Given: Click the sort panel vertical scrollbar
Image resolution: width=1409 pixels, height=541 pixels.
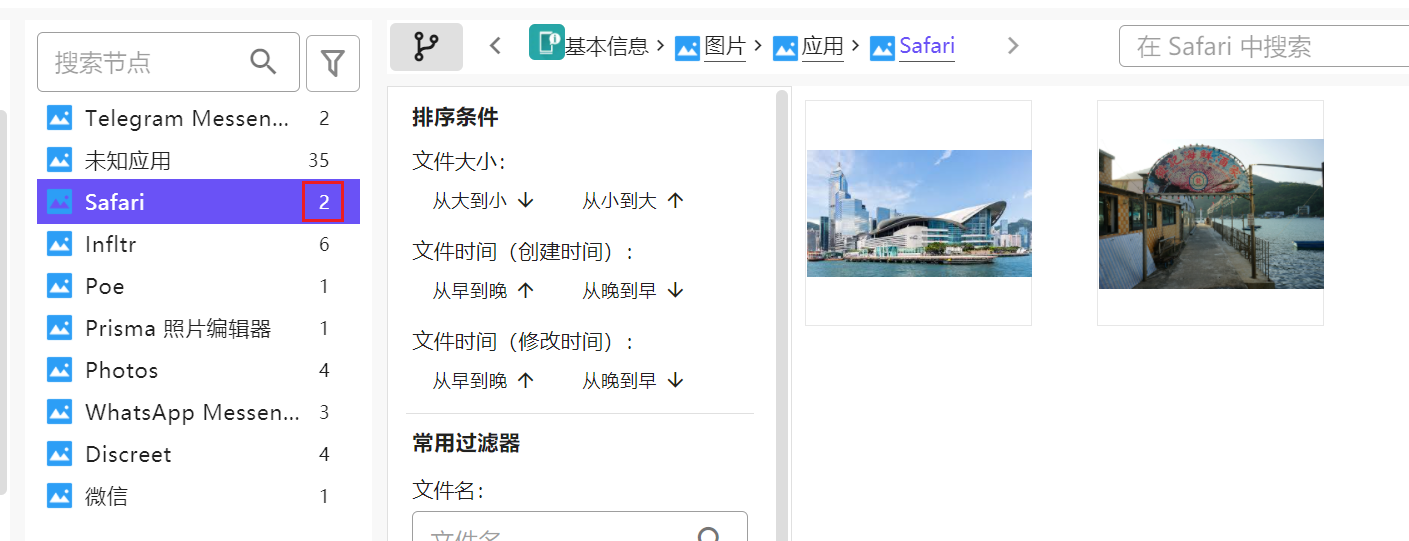Looking at the screenshot, I should coord(781,300).
